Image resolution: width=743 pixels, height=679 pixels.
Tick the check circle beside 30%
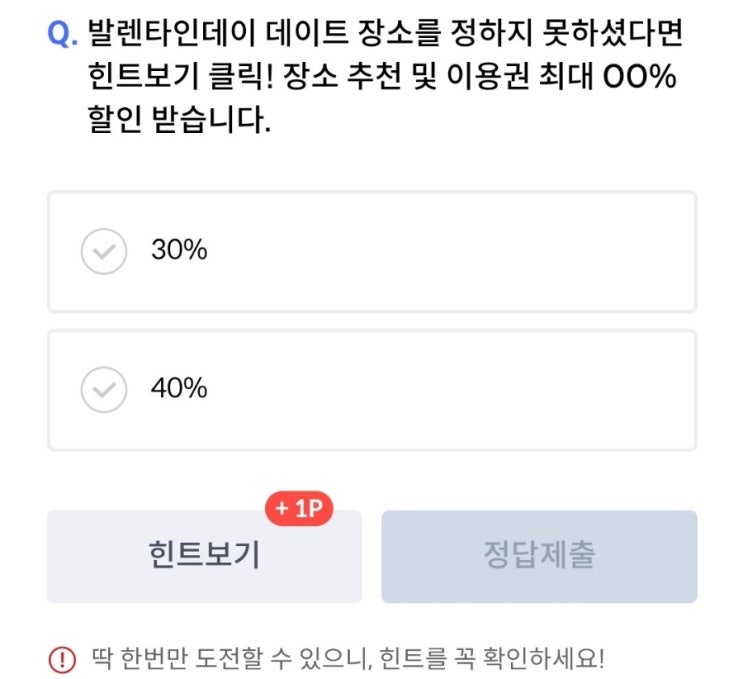103,251
